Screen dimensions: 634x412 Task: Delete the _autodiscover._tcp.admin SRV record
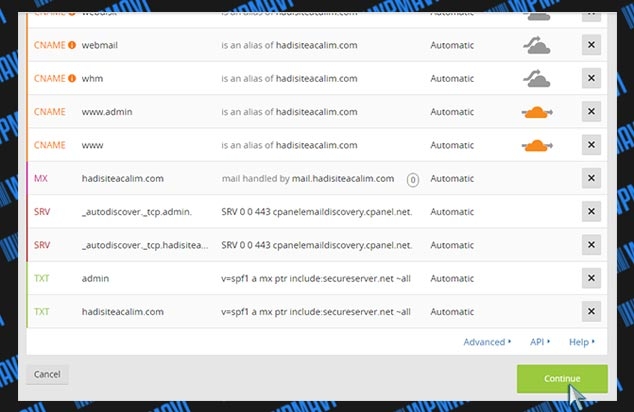pyautogui.click(x=591, y=211)
